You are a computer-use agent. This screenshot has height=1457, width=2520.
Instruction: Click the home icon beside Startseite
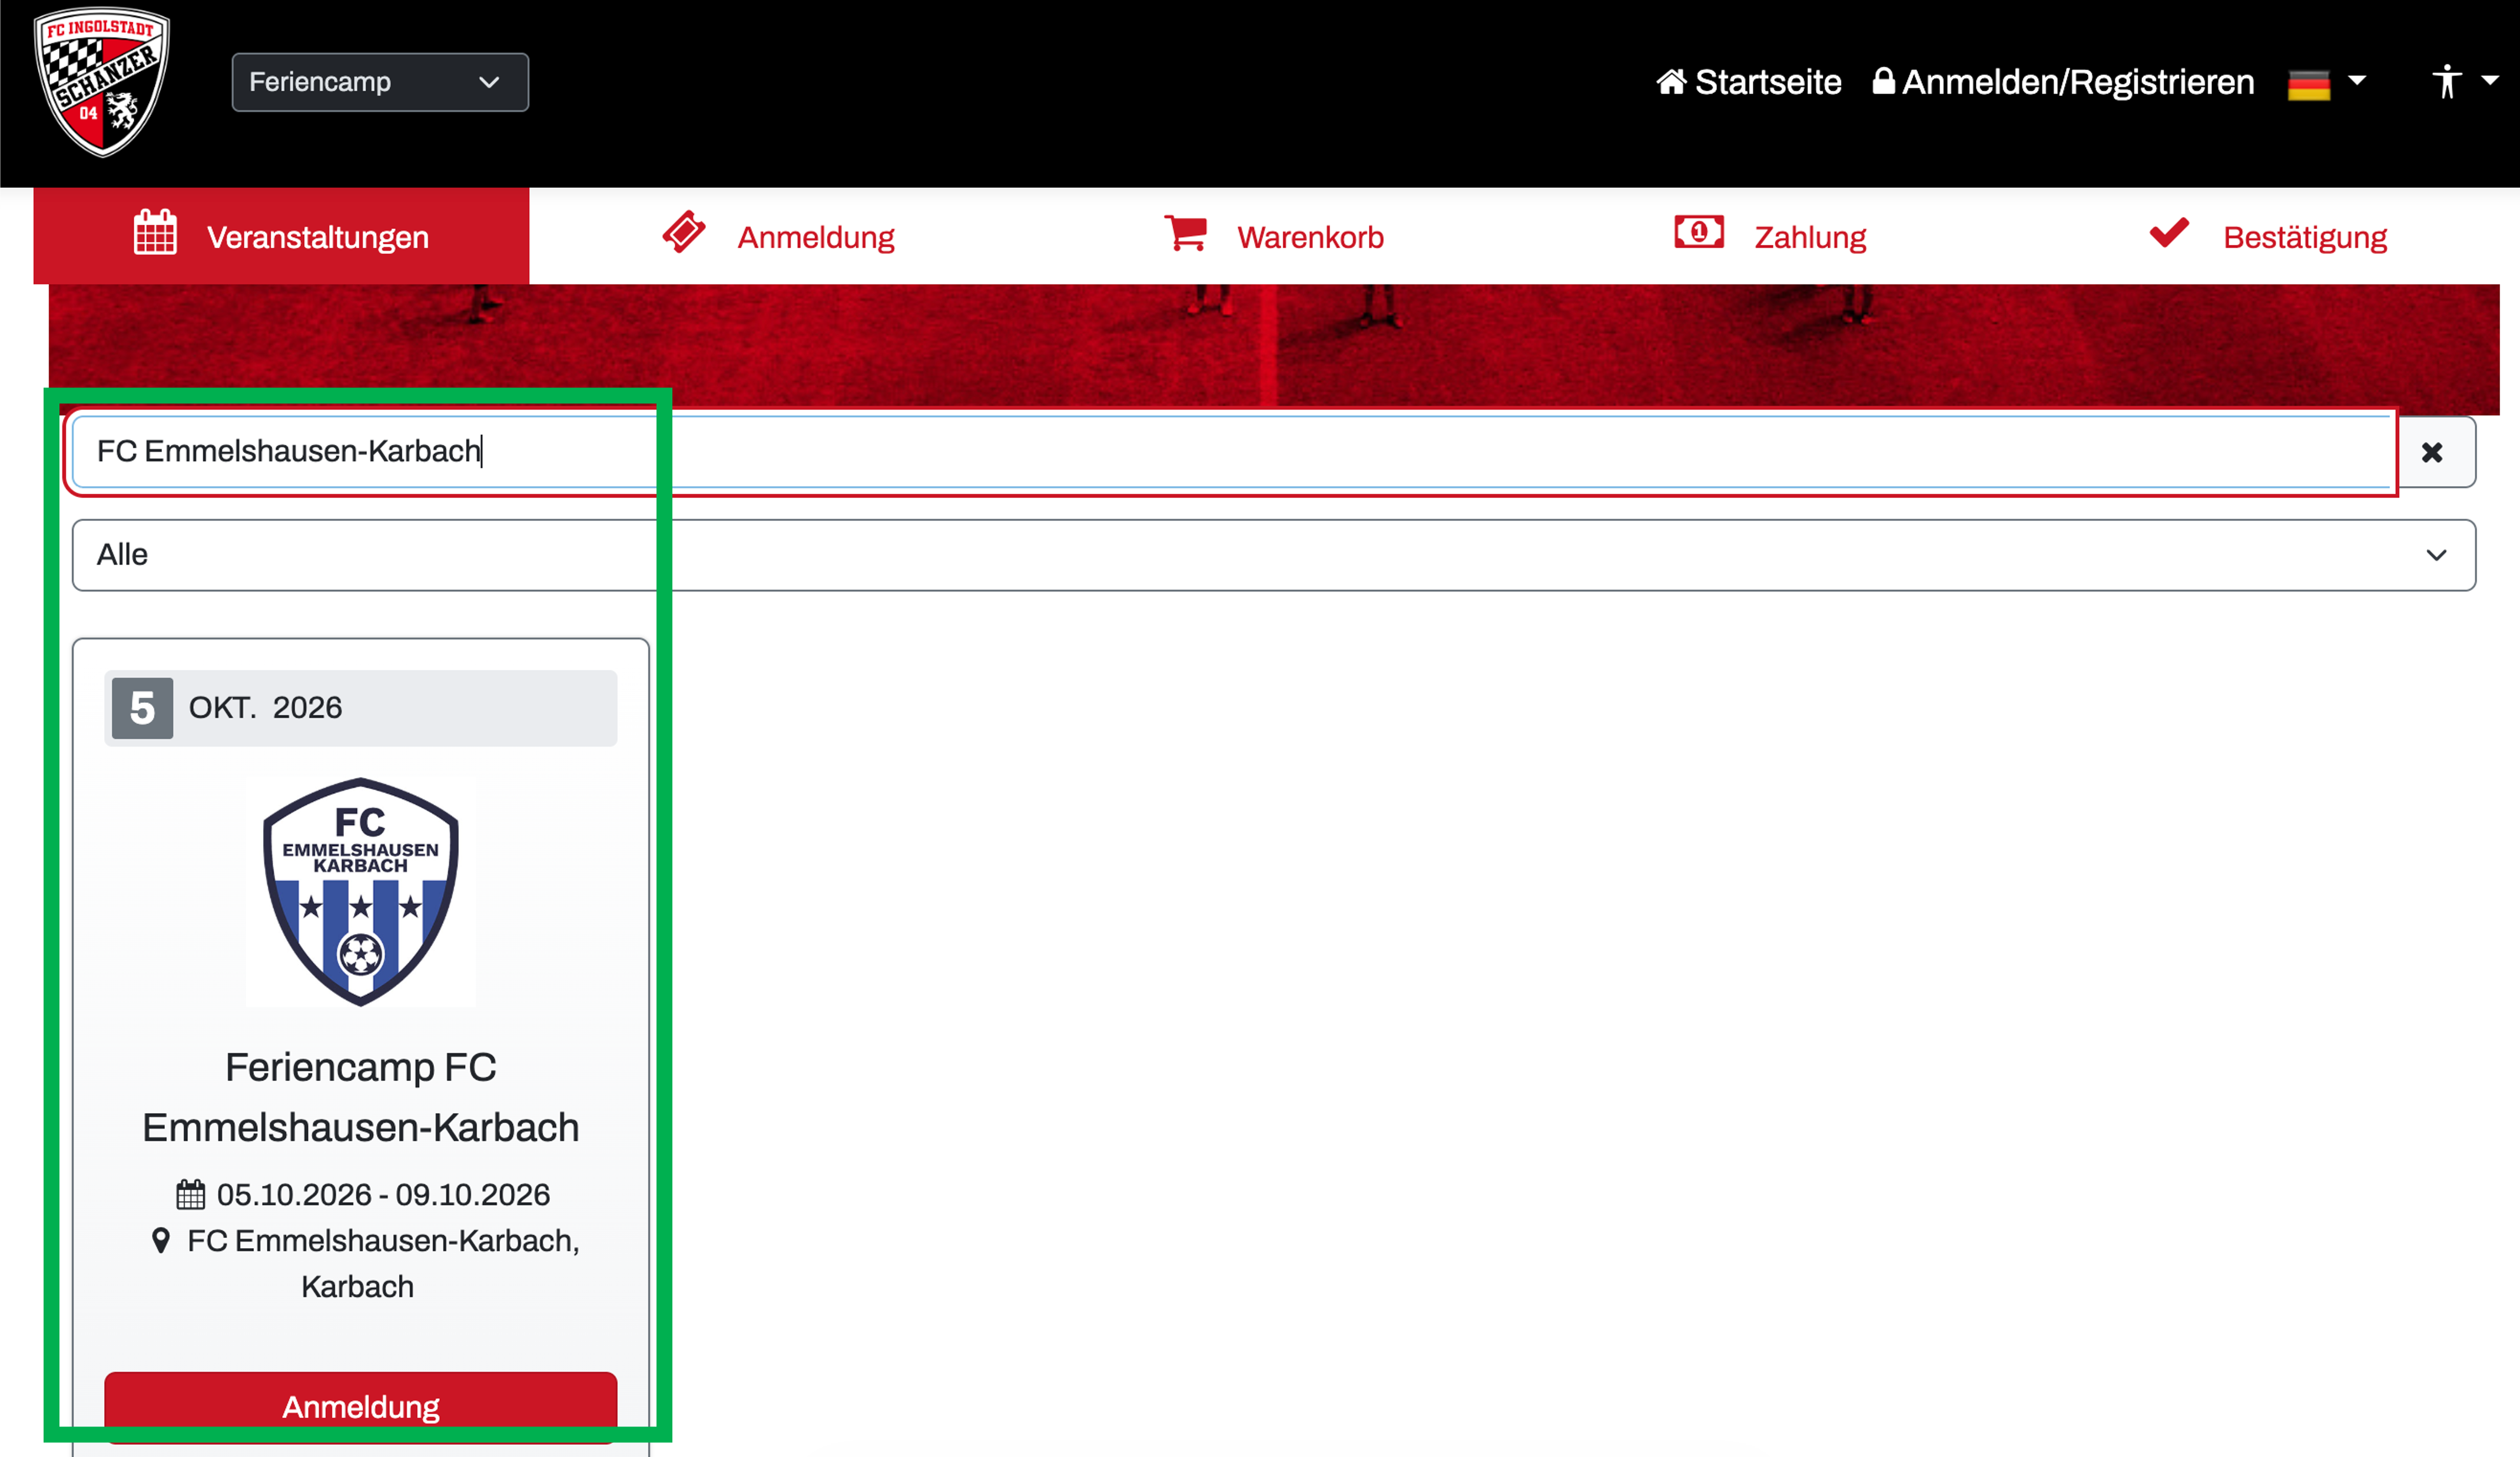pos(1671,82)
